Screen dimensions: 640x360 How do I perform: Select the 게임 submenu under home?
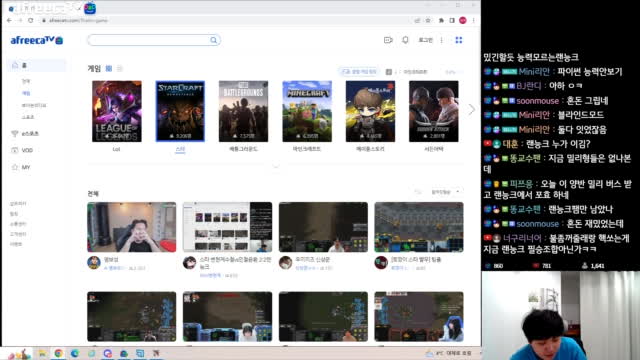coord(26,93)
